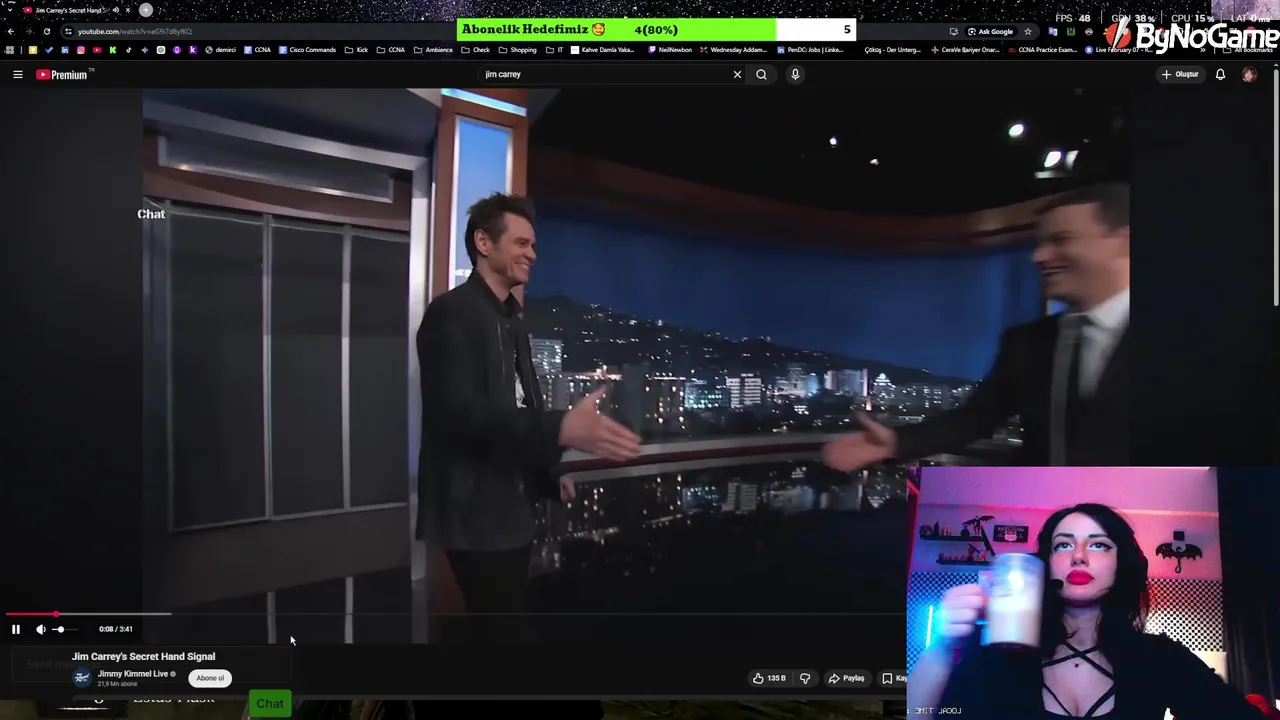Subscribe using the Abone ol button

point(210,678)
